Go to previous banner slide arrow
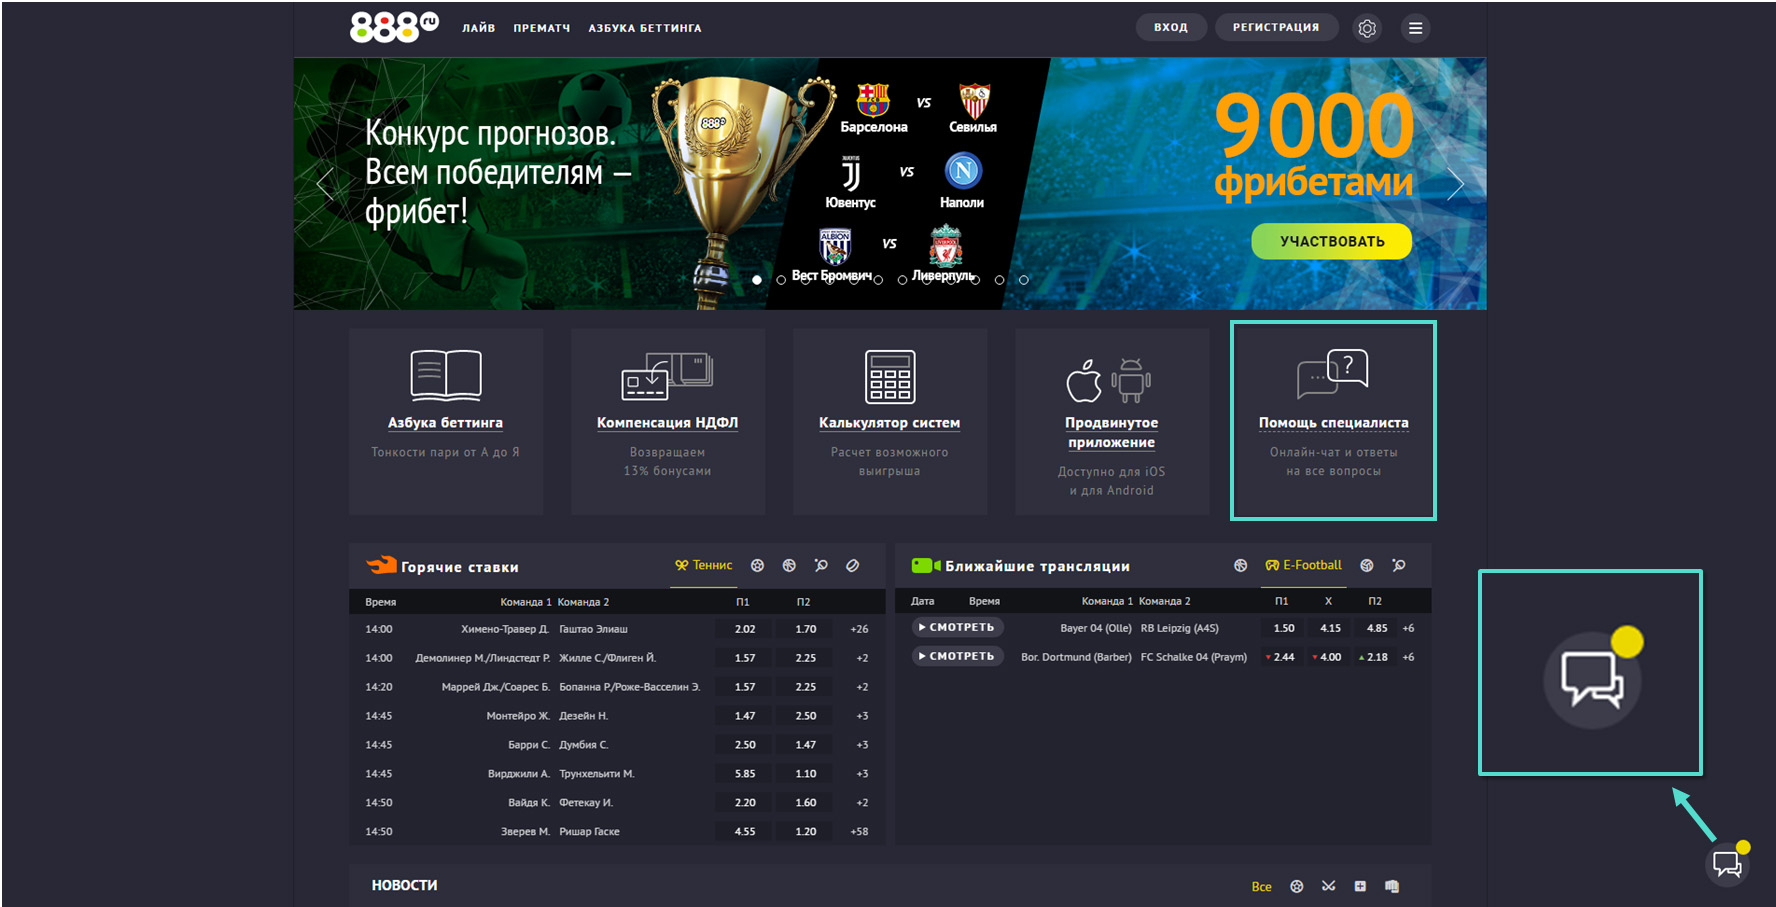The image size is (1776, 907). [x=324, y=184]
